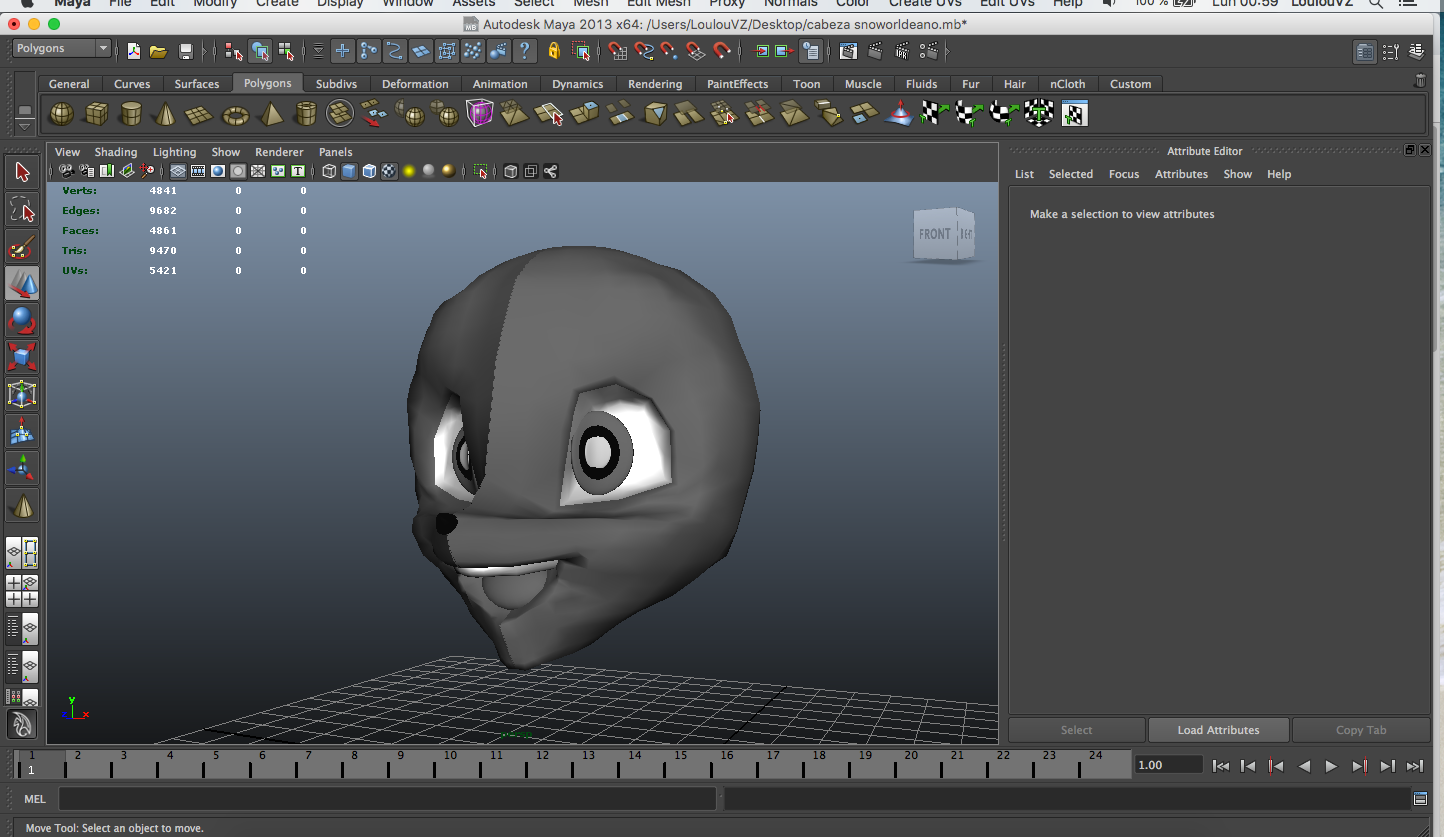Click the Load Attributes button
The width and height of the screenshot is (1444, 837).
1218,730
